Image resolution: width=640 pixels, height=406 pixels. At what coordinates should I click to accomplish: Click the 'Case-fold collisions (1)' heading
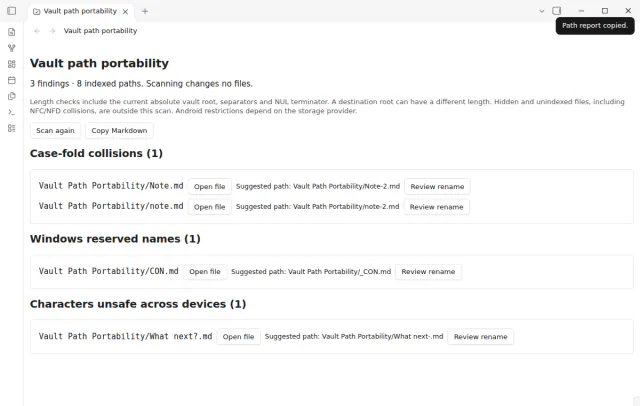(x=96, y=153)
